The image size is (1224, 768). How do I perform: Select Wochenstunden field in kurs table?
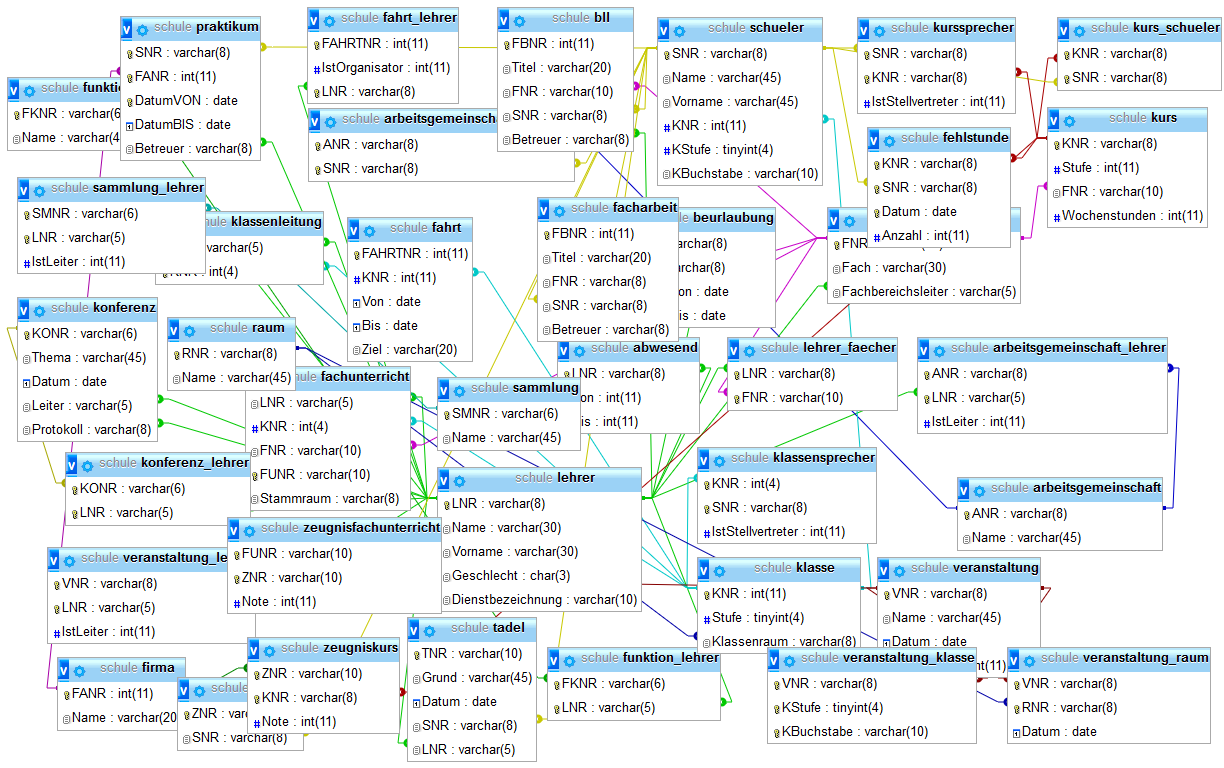[x=1132, y=216]
